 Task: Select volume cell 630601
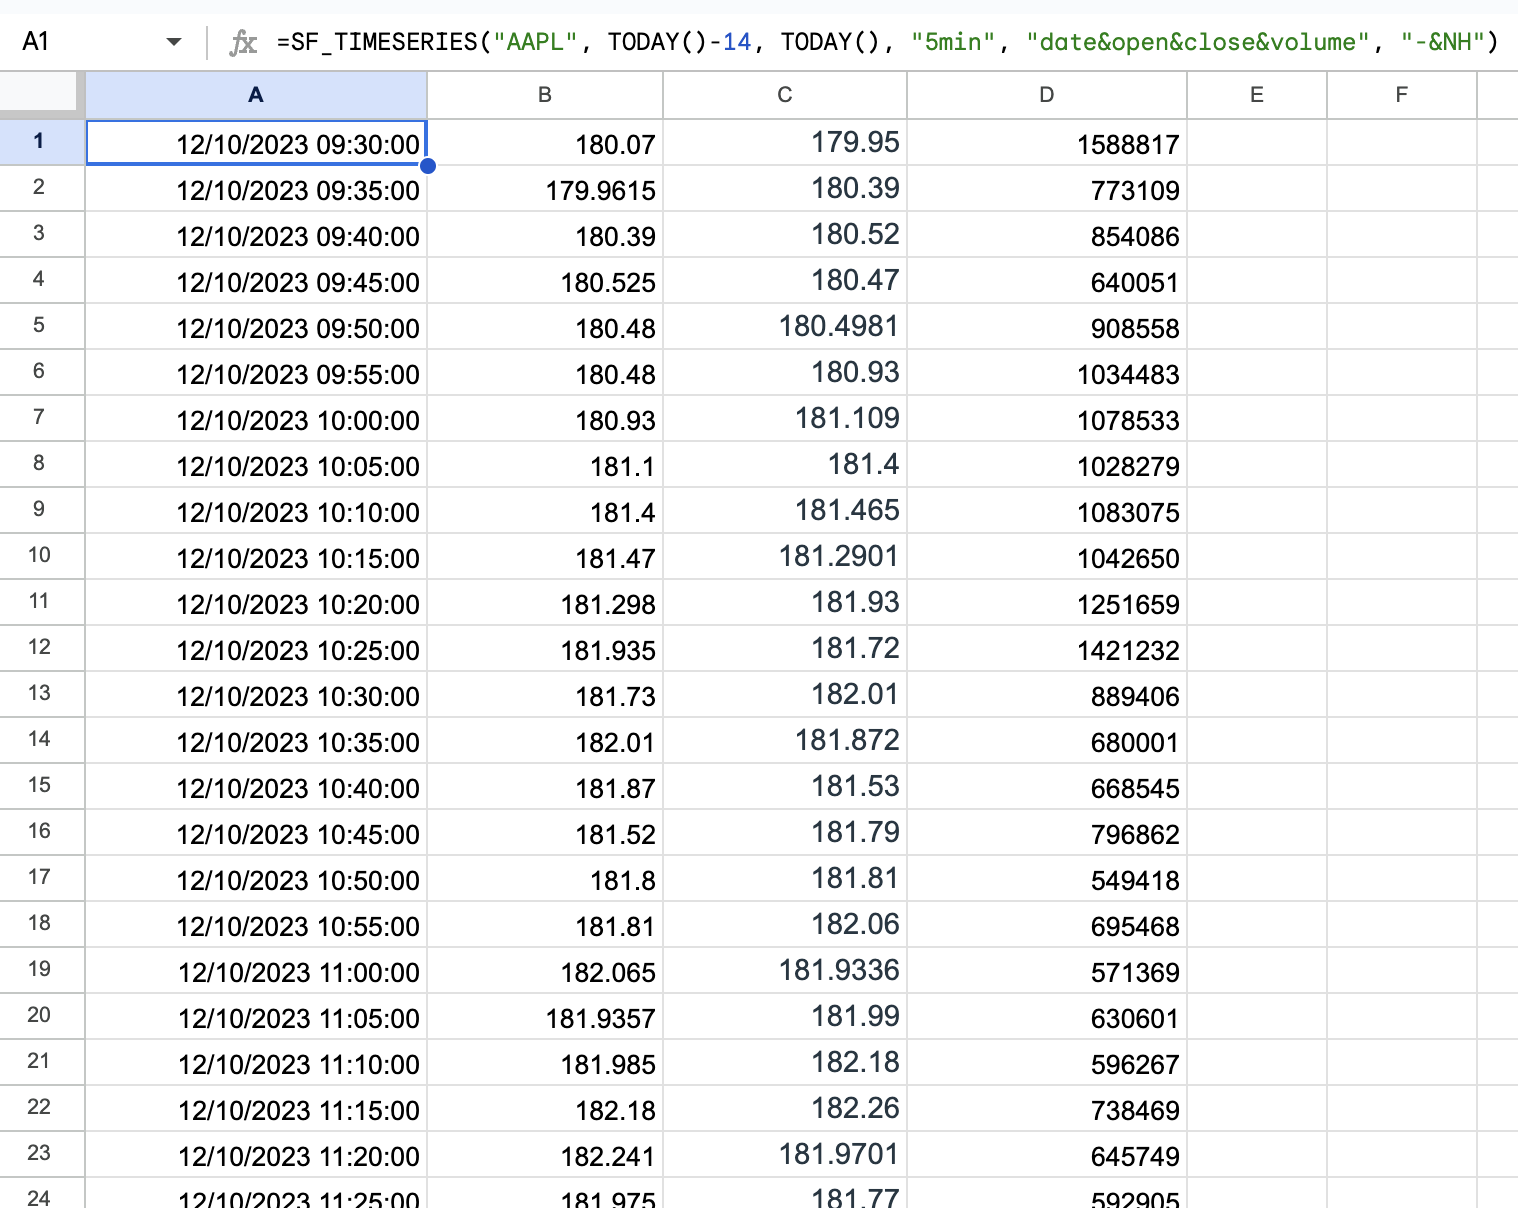(1047, 1017)
